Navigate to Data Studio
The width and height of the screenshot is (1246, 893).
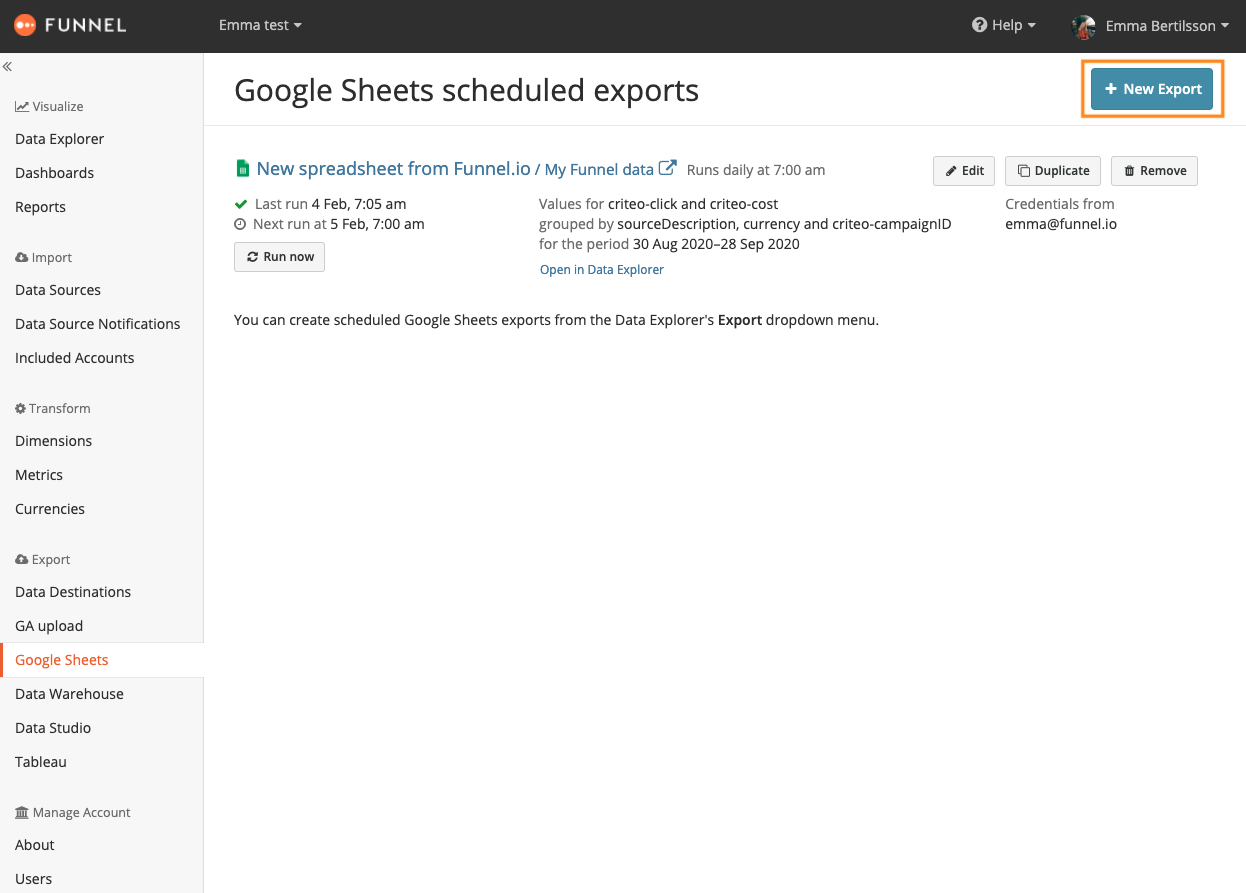53,728
